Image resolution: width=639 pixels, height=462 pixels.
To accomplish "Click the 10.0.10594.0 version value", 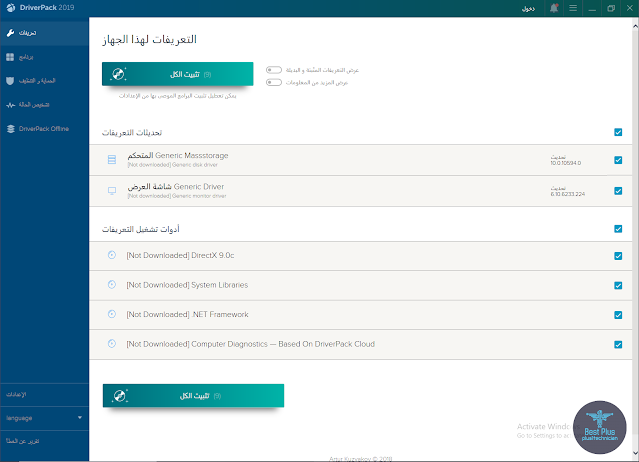I will 566,163.
